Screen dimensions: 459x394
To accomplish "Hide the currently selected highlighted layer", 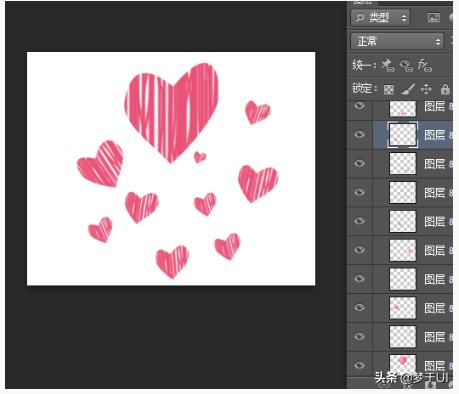I will coord(359,134).
